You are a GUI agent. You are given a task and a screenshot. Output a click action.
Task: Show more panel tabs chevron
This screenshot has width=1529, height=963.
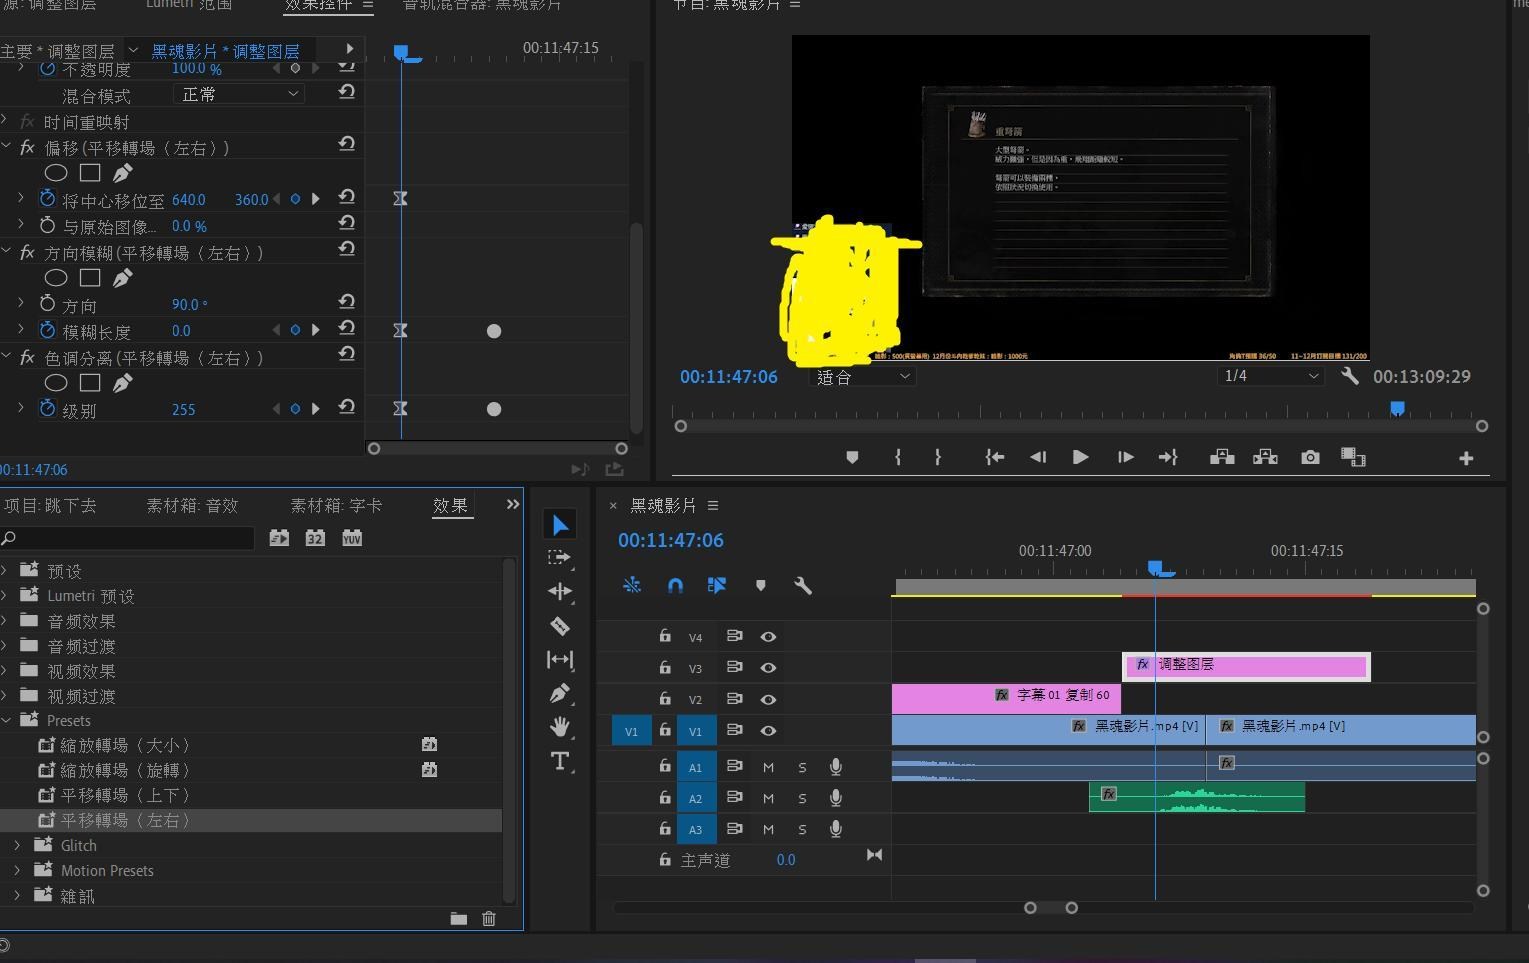(x=513, y=505)
